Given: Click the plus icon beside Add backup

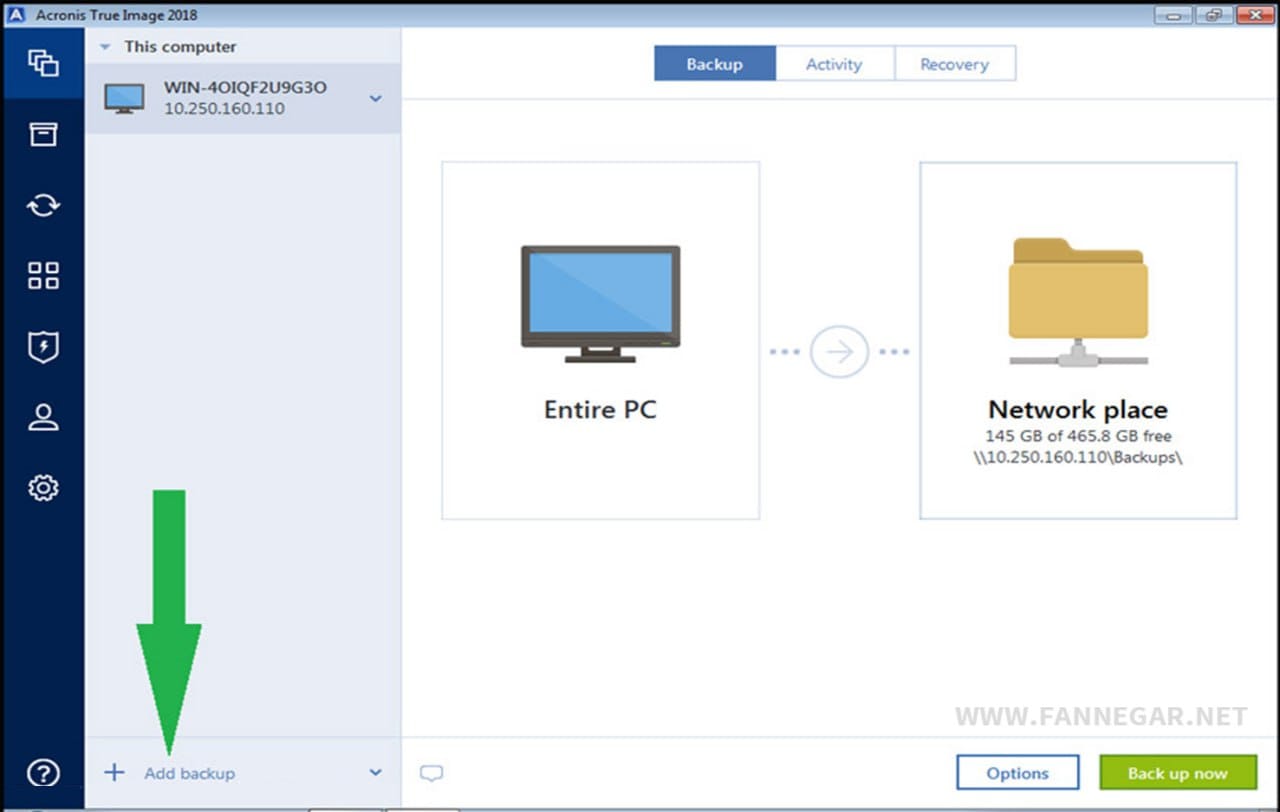Looking at the screenshot, I should click(x=115, y=773).
